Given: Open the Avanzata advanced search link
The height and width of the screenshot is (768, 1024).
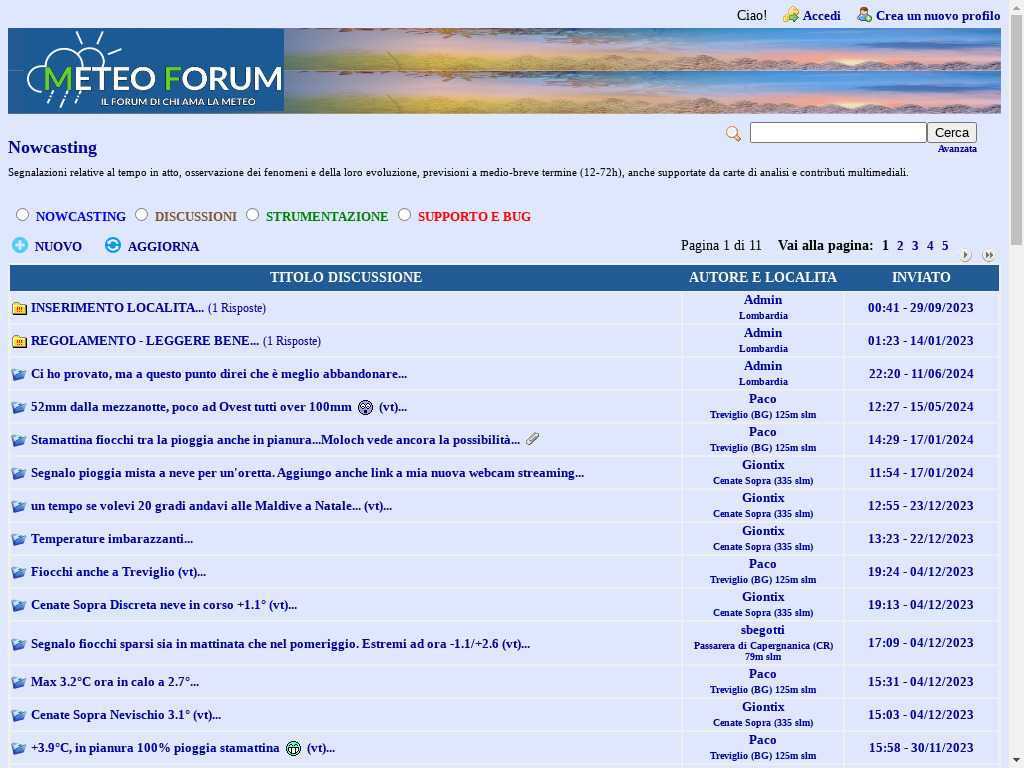Looking at the screenshot, I should click(957, 149).
